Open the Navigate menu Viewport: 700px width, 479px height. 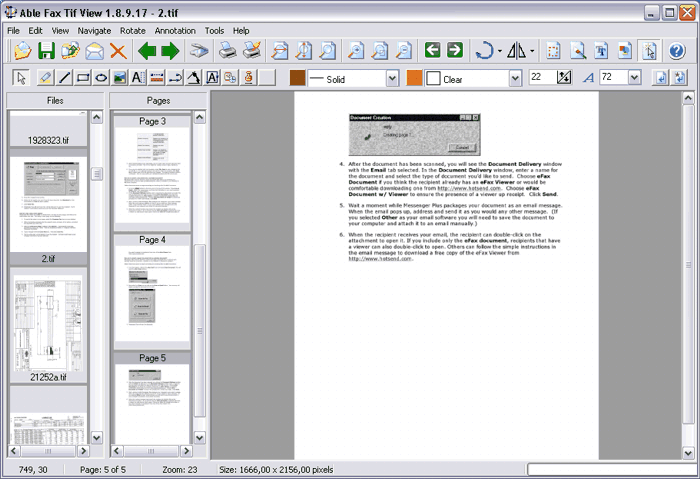pos(94,31)
